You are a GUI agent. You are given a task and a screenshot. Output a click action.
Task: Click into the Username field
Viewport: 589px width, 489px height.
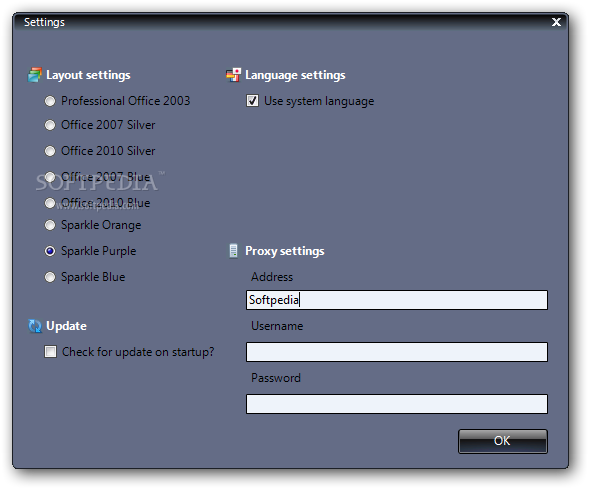[397, 352]
